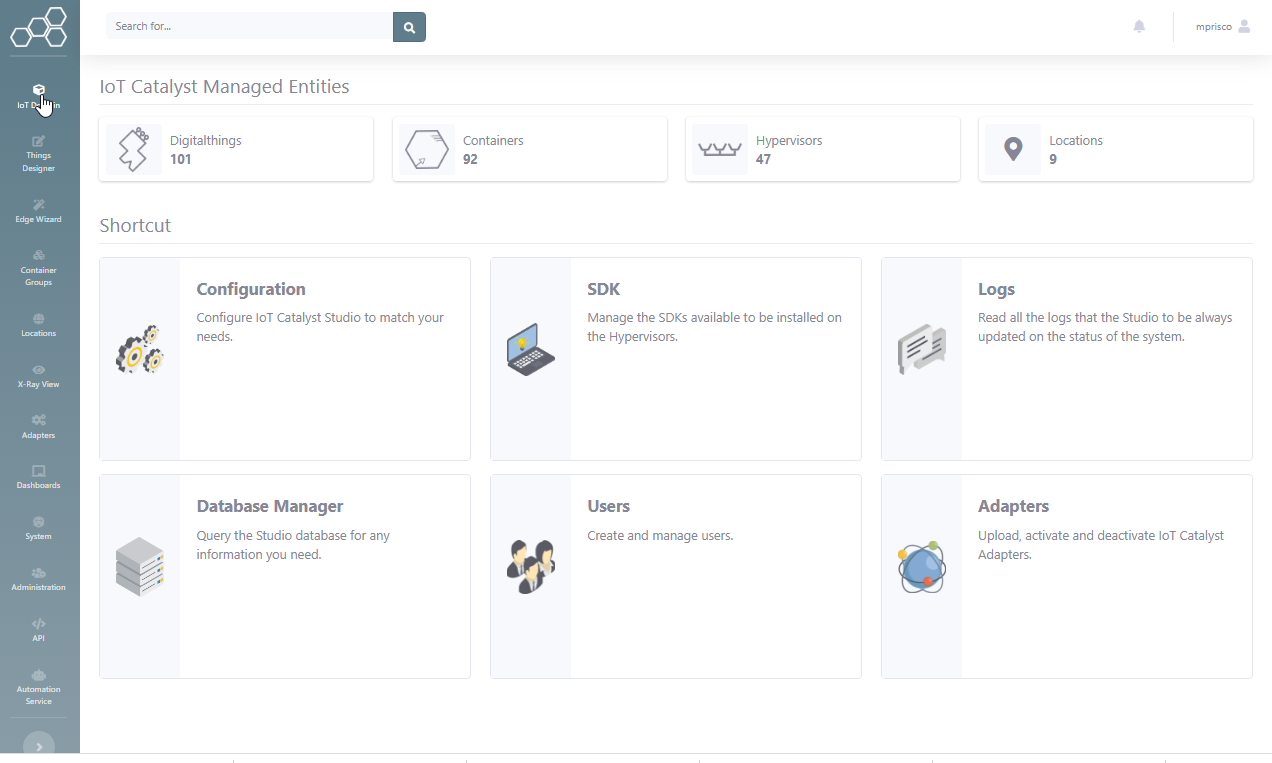Viewport: 1272px width, 763px height.
Task: View the Digitalthings entity tile
Action: tap(236, 149)
